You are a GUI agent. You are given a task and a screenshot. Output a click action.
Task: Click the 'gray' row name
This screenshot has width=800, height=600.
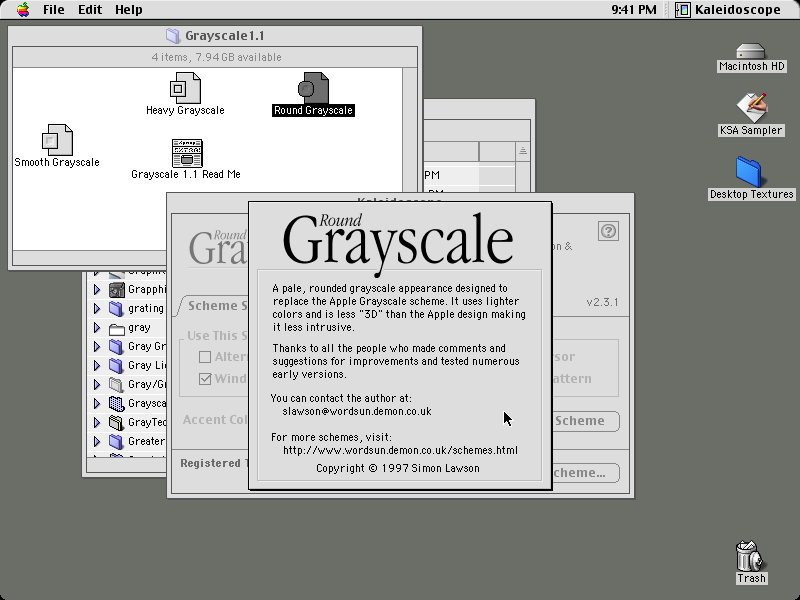[139, 328]
